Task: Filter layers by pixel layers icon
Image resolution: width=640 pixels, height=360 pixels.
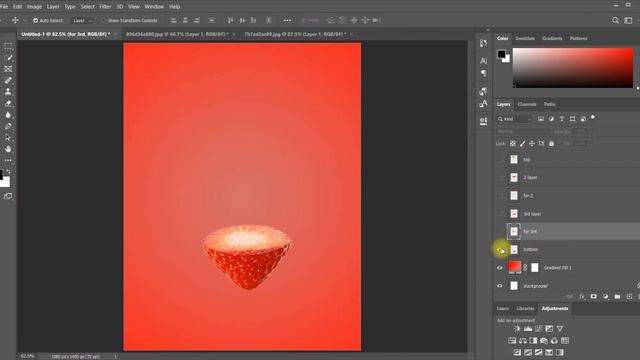Action: coord(541,119)
